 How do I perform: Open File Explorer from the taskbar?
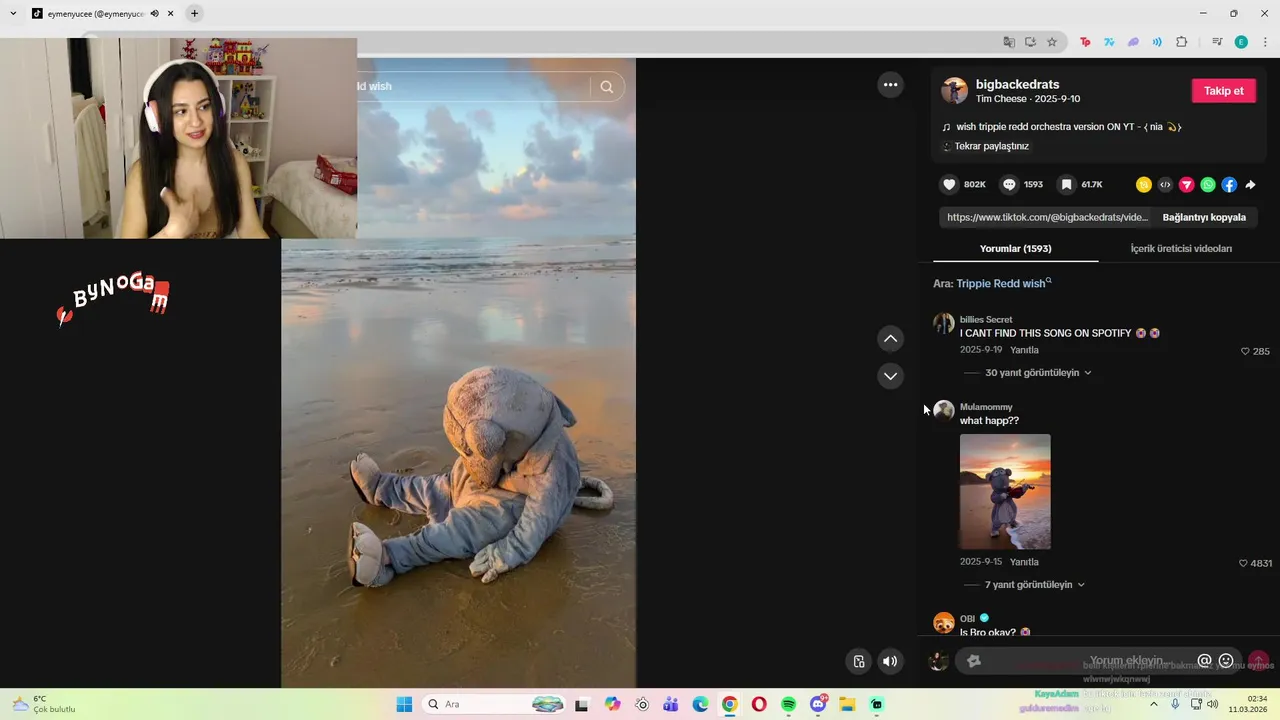click(847, 704)
